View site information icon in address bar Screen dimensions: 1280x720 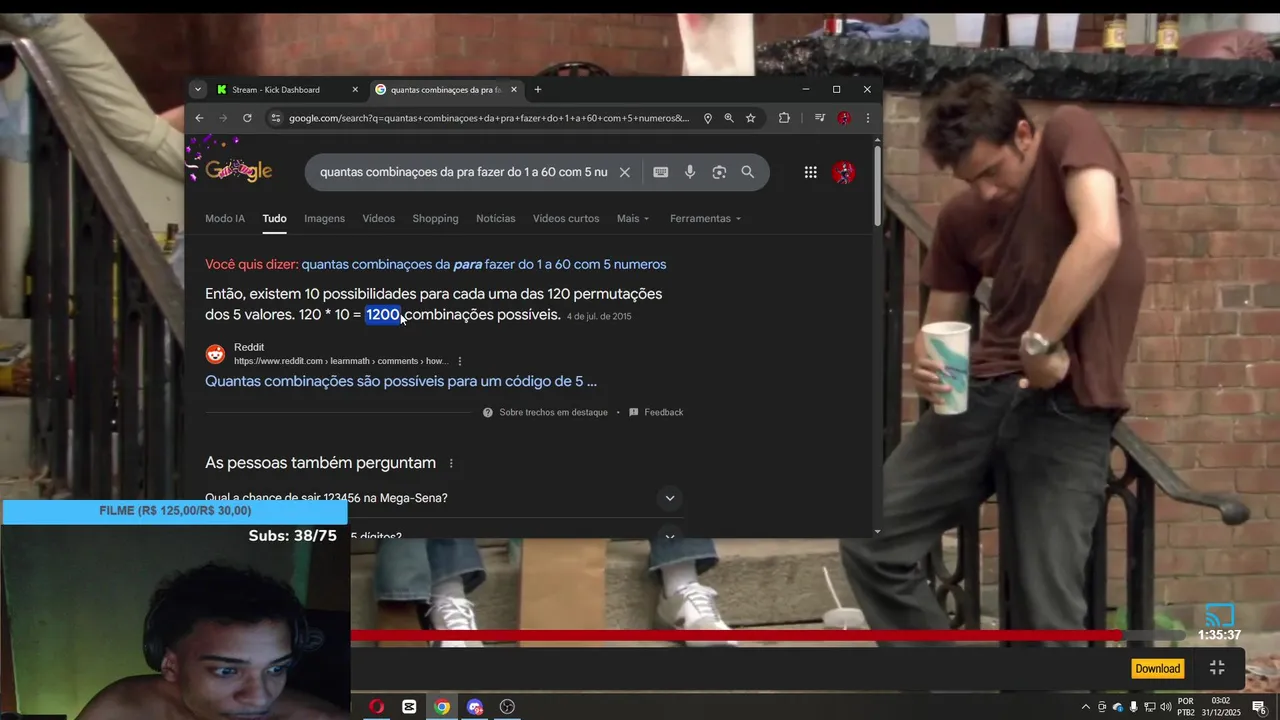pos(275,118)
